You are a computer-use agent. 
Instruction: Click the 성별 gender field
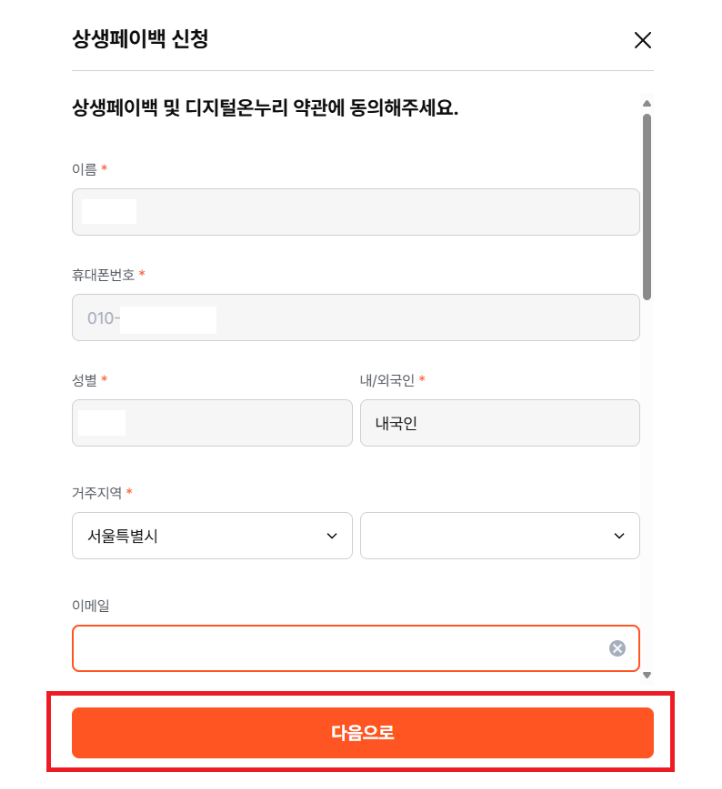[212, 423]
